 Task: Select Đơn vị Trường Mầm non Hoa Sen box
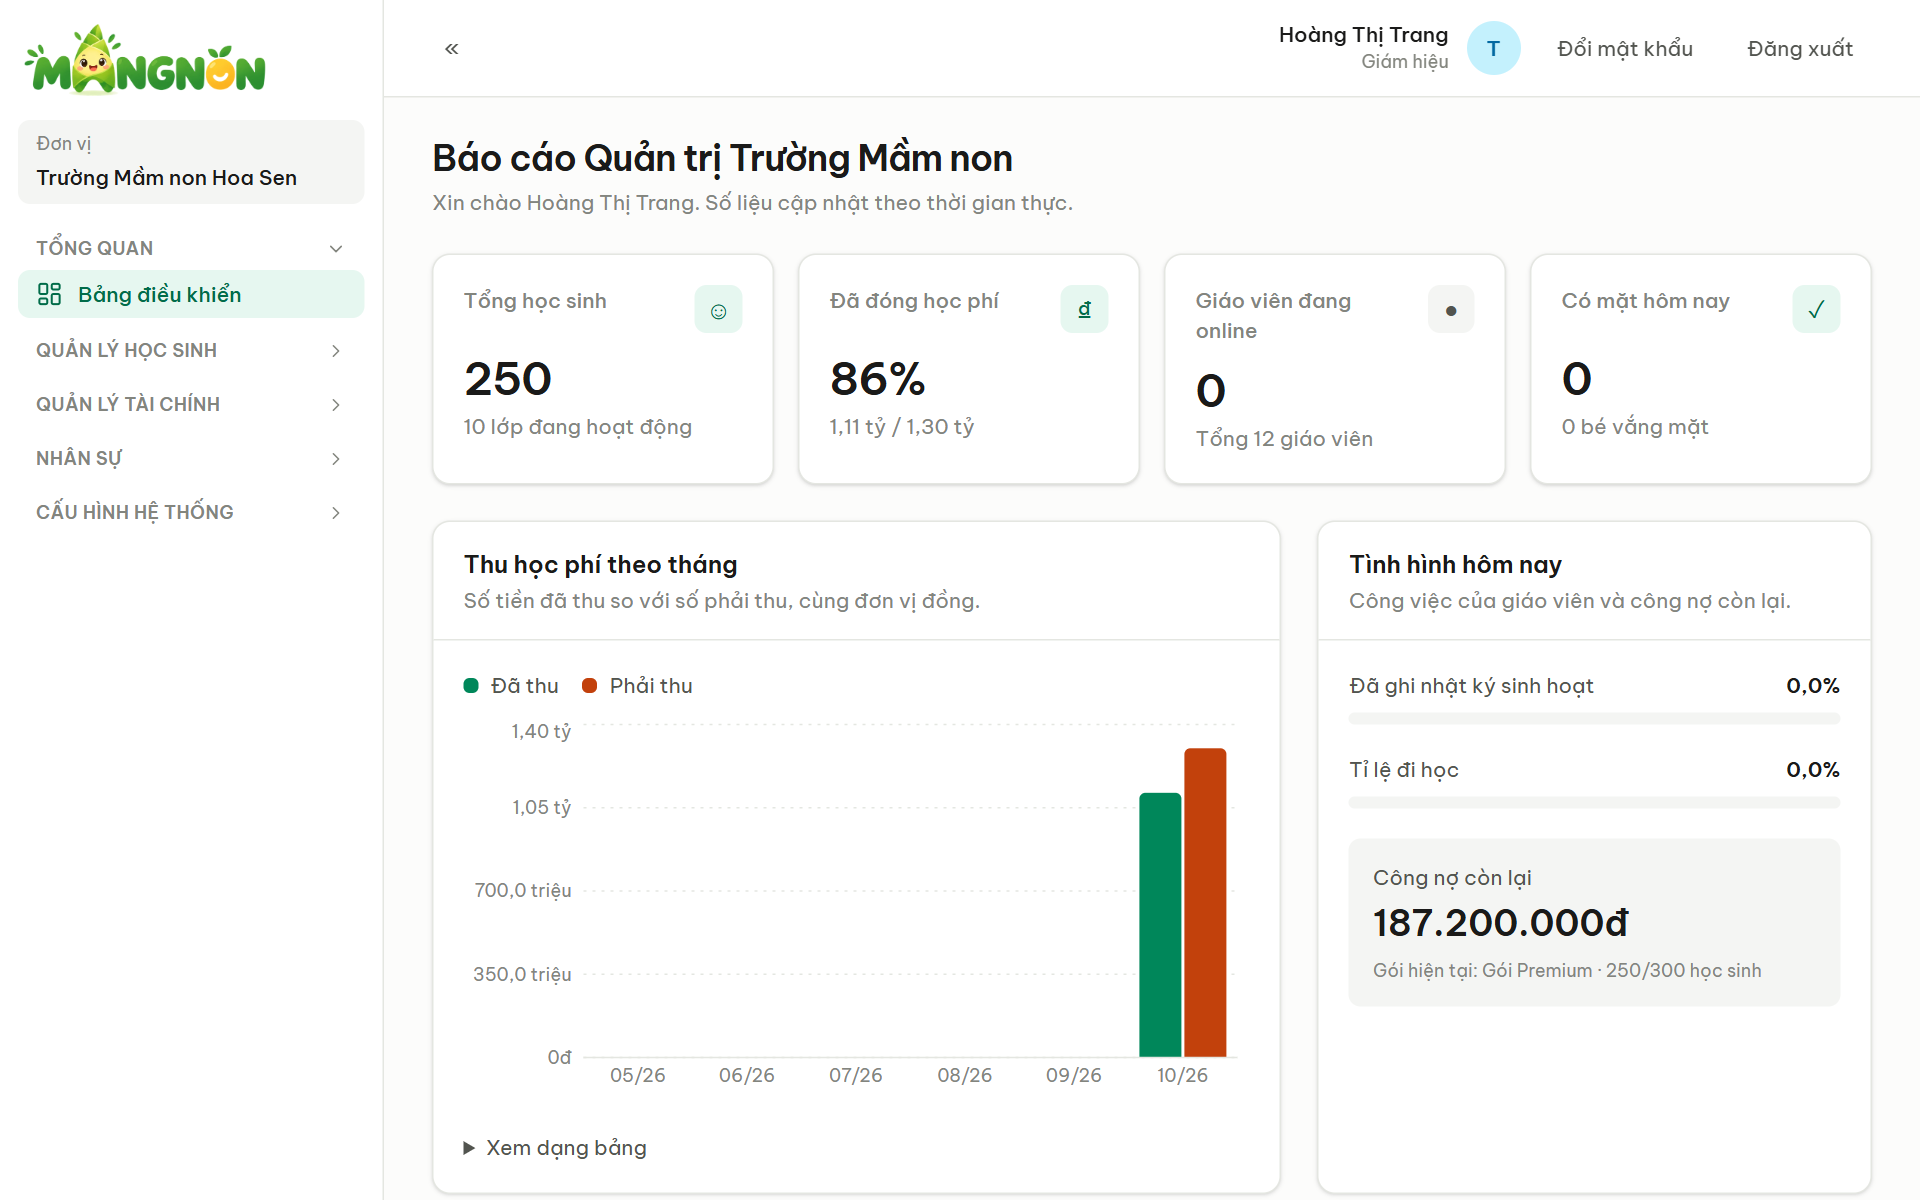[191, 162]
